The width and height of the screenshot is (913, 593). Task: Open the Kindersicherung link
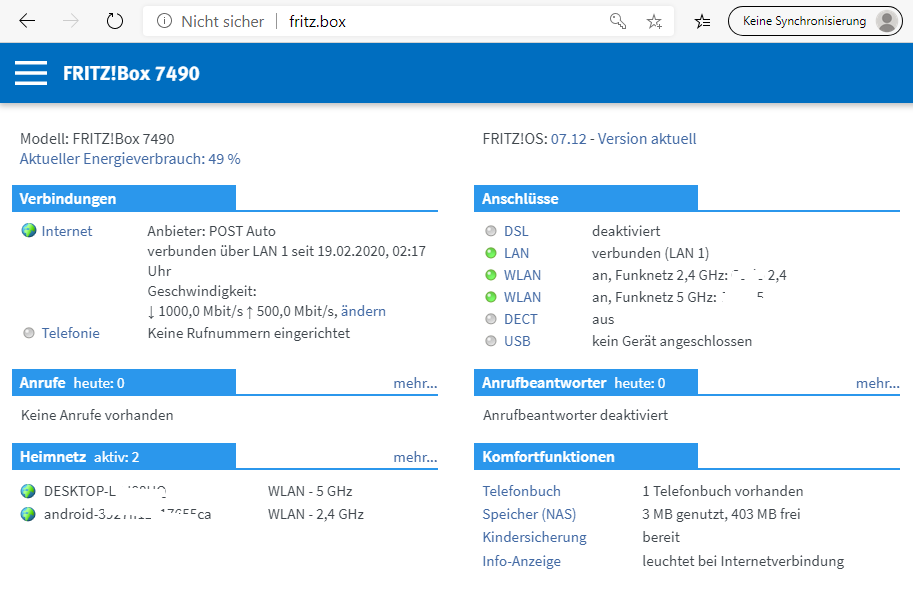point(535,537)
